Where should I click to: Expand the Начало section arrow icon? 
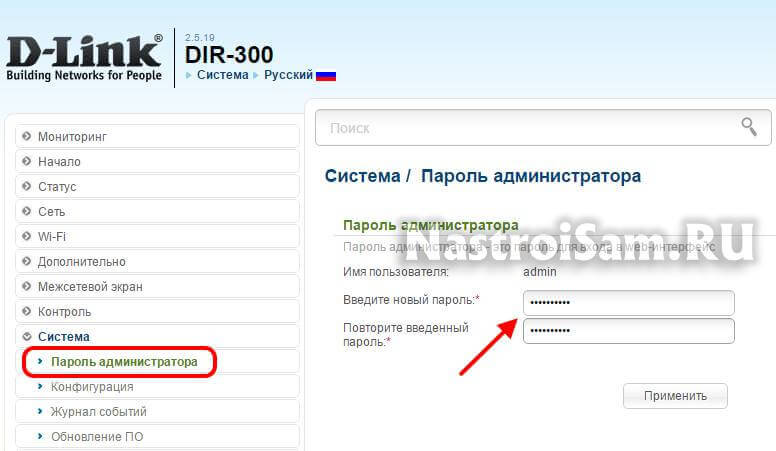(27, 161)
